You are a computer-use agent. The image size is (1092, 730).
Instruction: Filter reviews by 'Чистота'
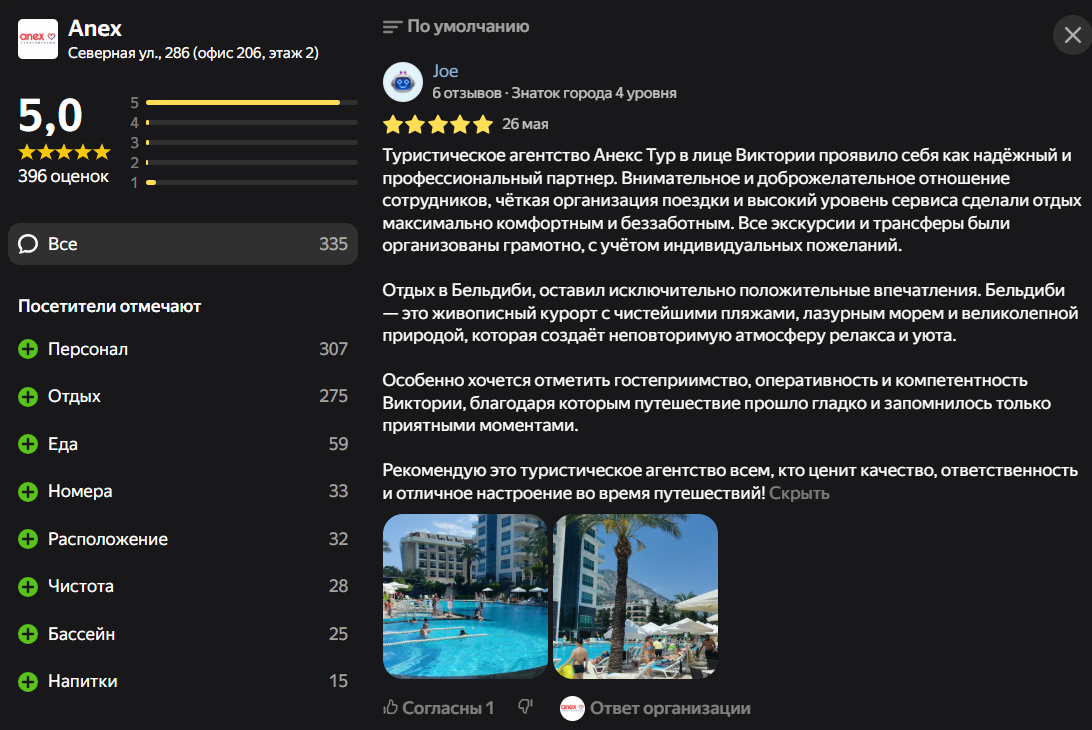coord(81,586)
